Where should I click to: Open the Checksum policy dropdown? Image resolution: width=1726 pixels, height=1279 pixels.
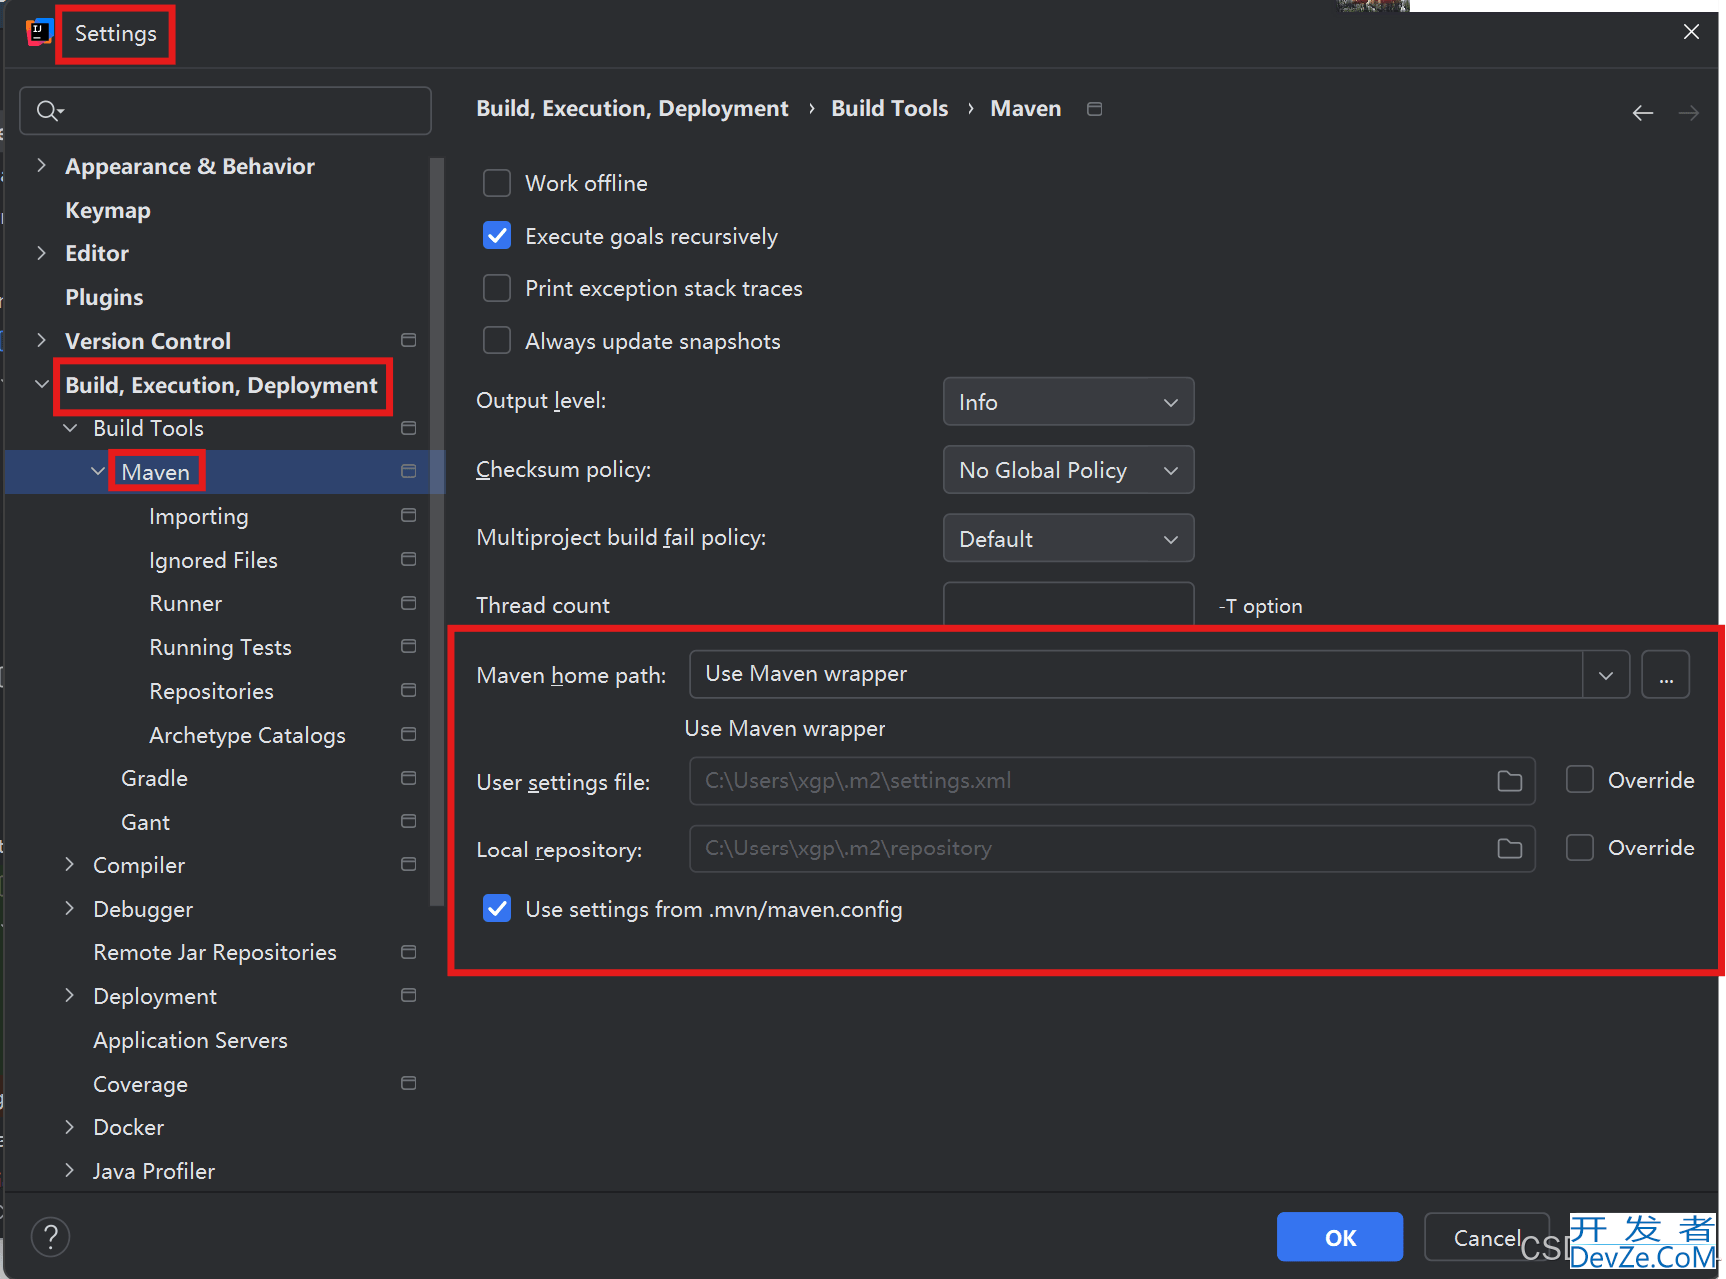(1068, 470)
